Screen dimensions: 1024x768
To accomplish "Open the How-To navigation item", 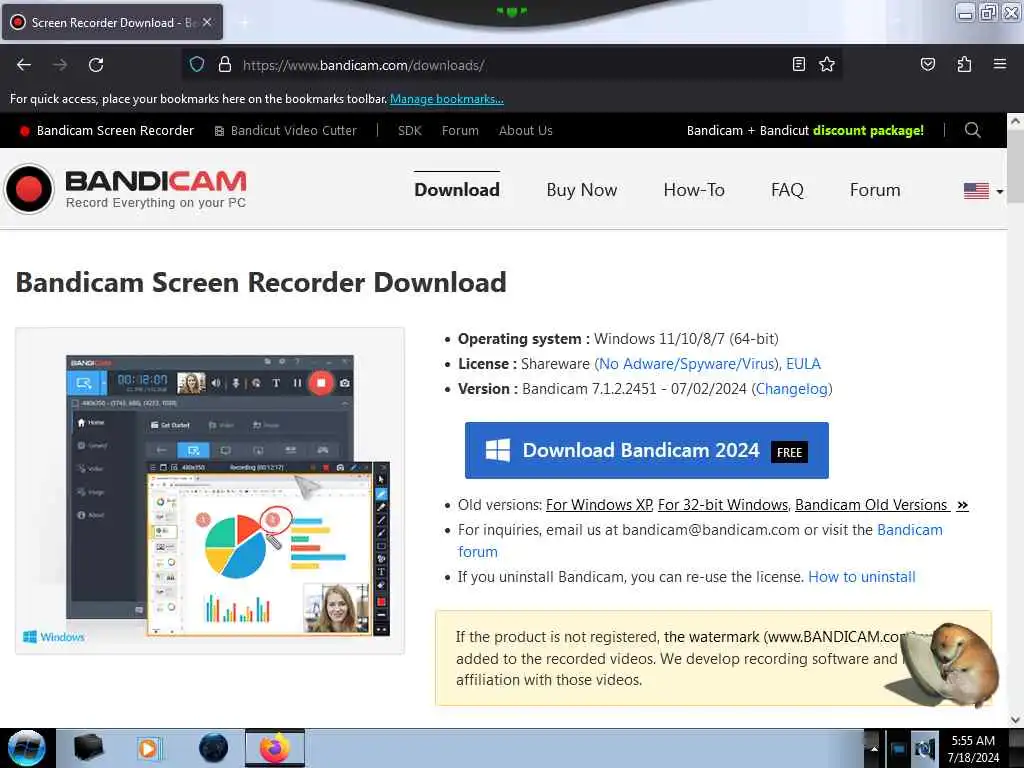I will (x=694, y=190).
